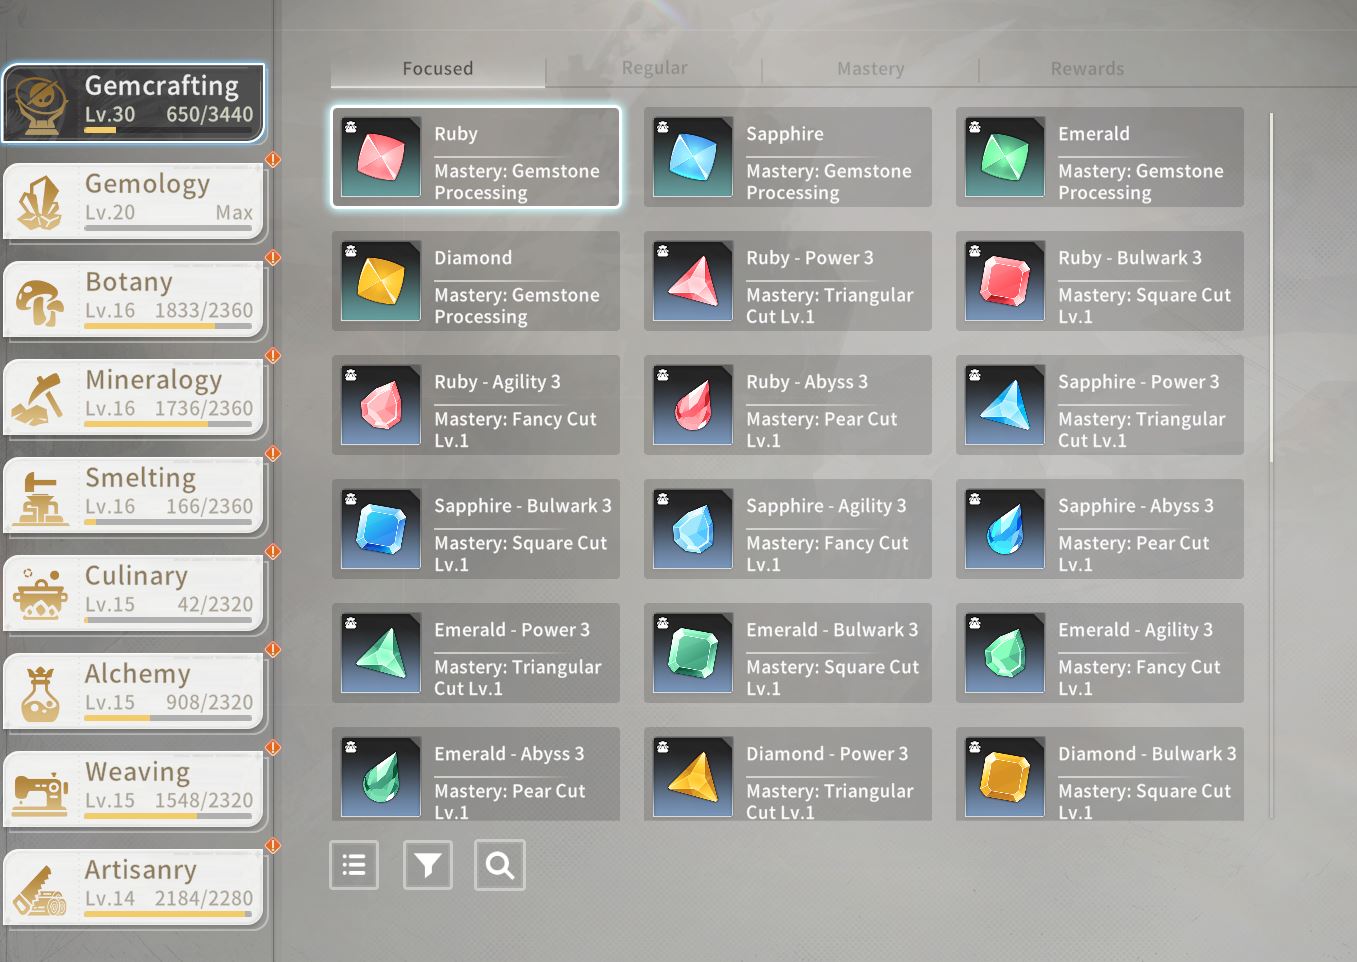Select the Diamond - Power 3 gem icon
The height and width of the screenshot is (962, 1357).
click(692, 777)
